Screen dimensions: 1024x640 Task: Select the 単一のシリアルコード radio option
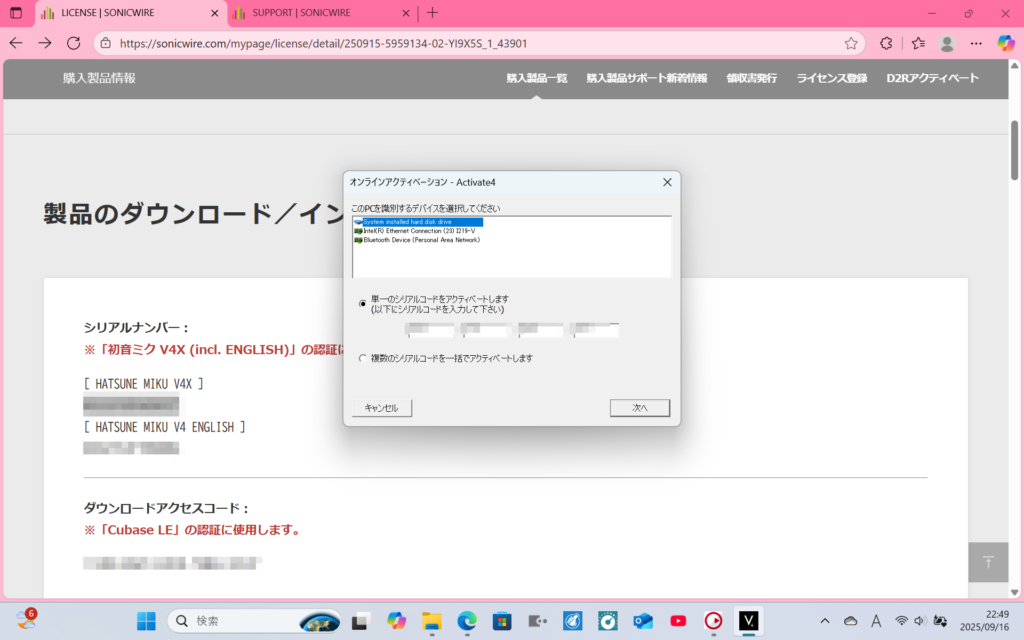[x=362, y=303]
